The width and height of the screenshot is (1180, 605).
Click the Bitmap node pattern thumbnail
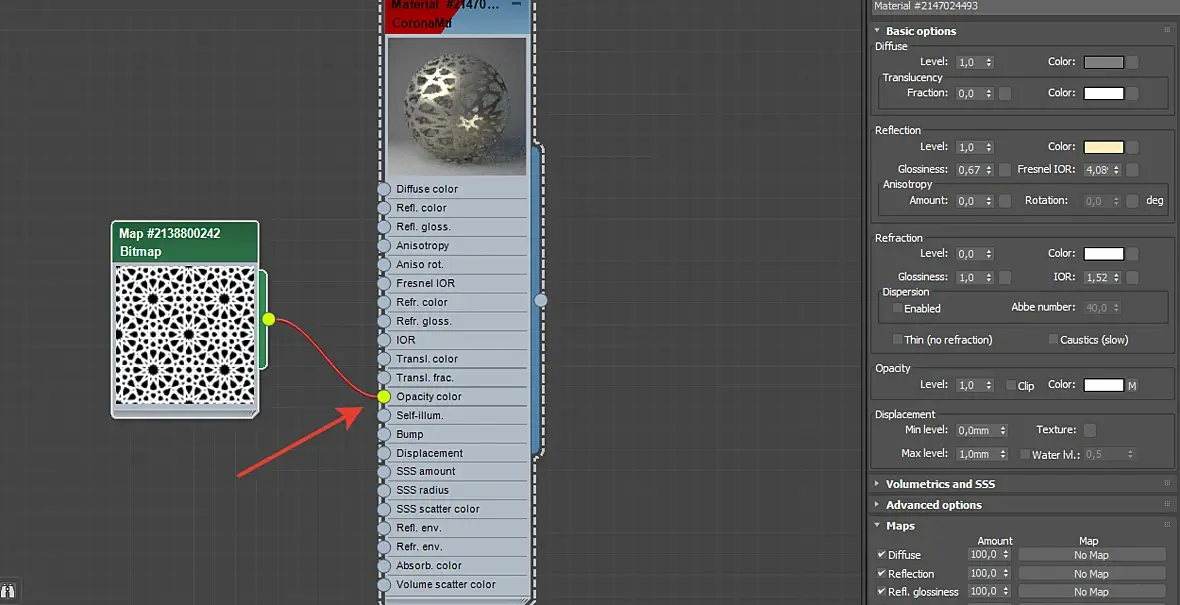pos(184,336)
